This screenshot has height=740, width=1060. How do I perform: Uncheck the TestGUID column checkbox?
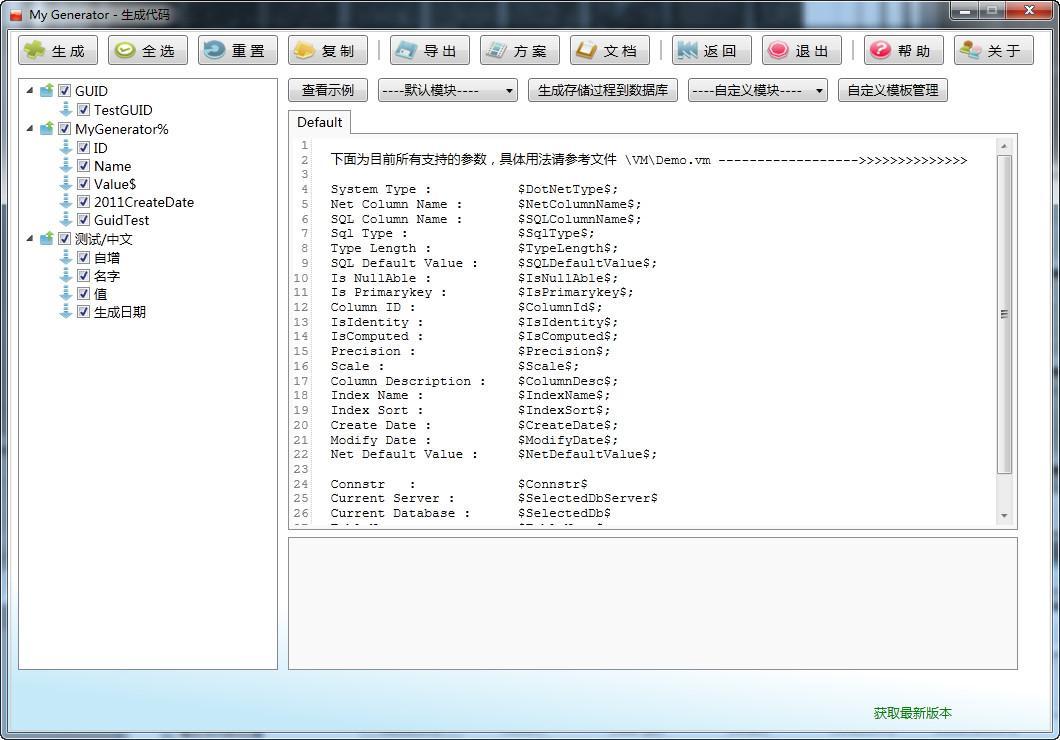coord(84,110)
